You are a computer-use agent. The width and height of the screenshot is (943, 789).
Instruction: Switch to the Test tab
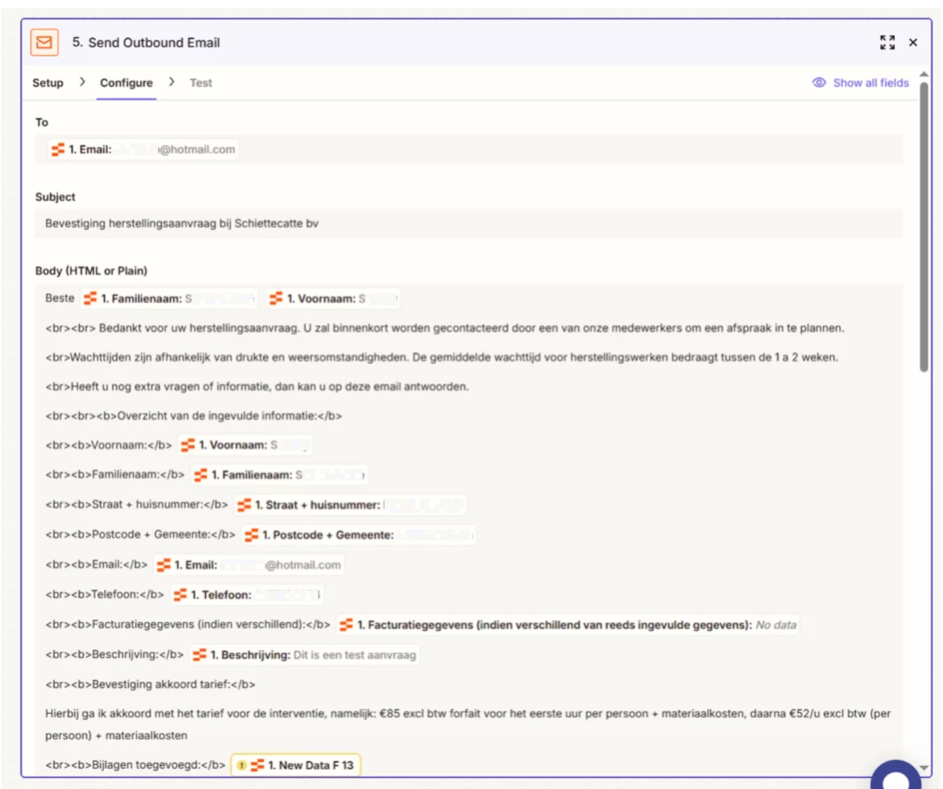(201, 83)
